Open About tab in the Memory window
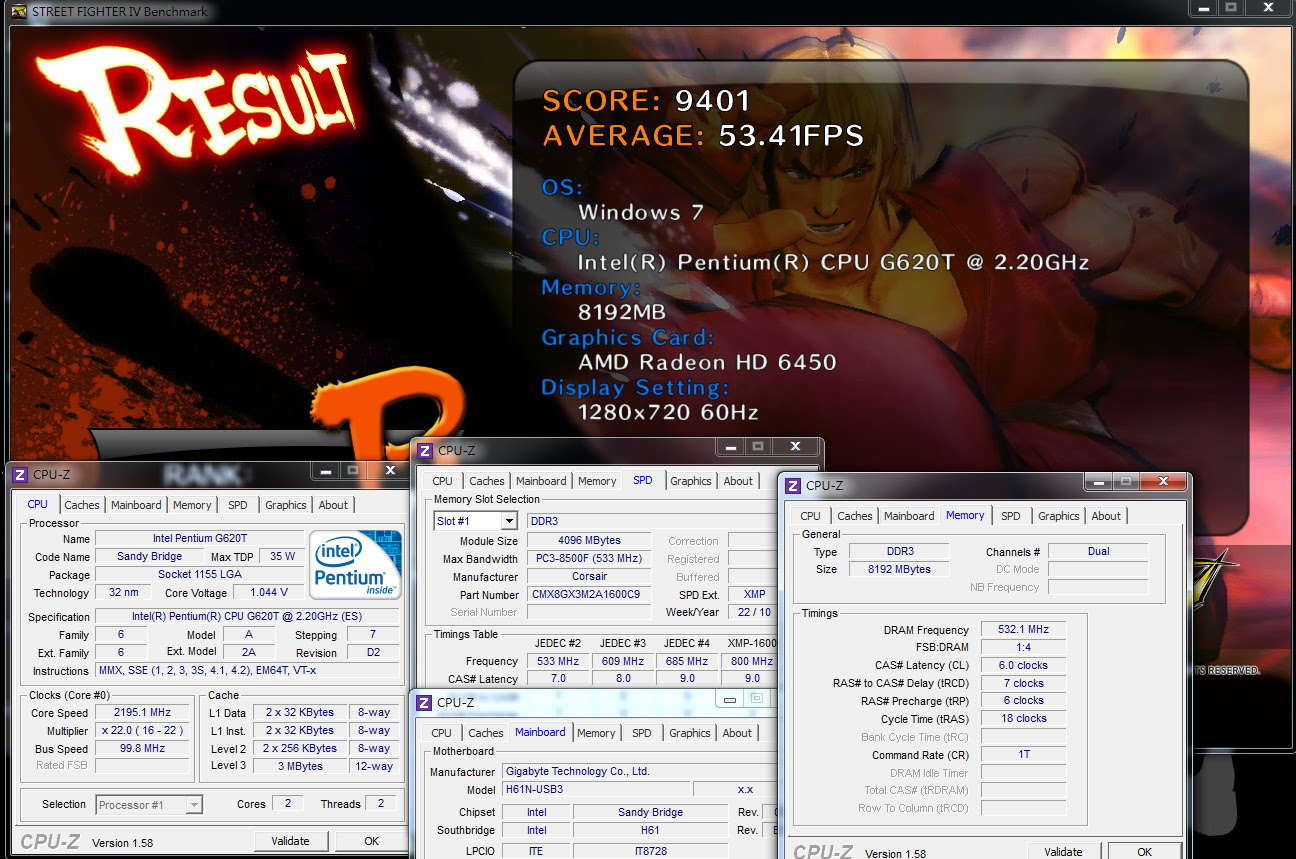1296x859 pixels. (x=1106, y=516)
